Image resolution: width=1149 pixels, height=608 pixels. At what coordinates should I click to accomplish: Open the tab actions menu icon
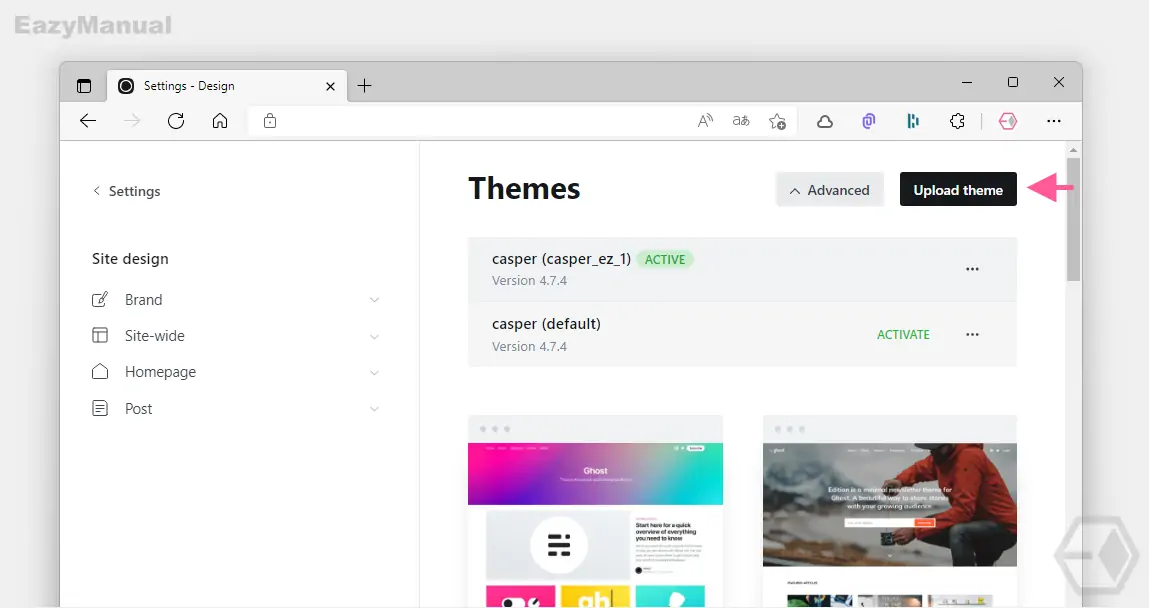pyautogui.click(x=84, y=86)
